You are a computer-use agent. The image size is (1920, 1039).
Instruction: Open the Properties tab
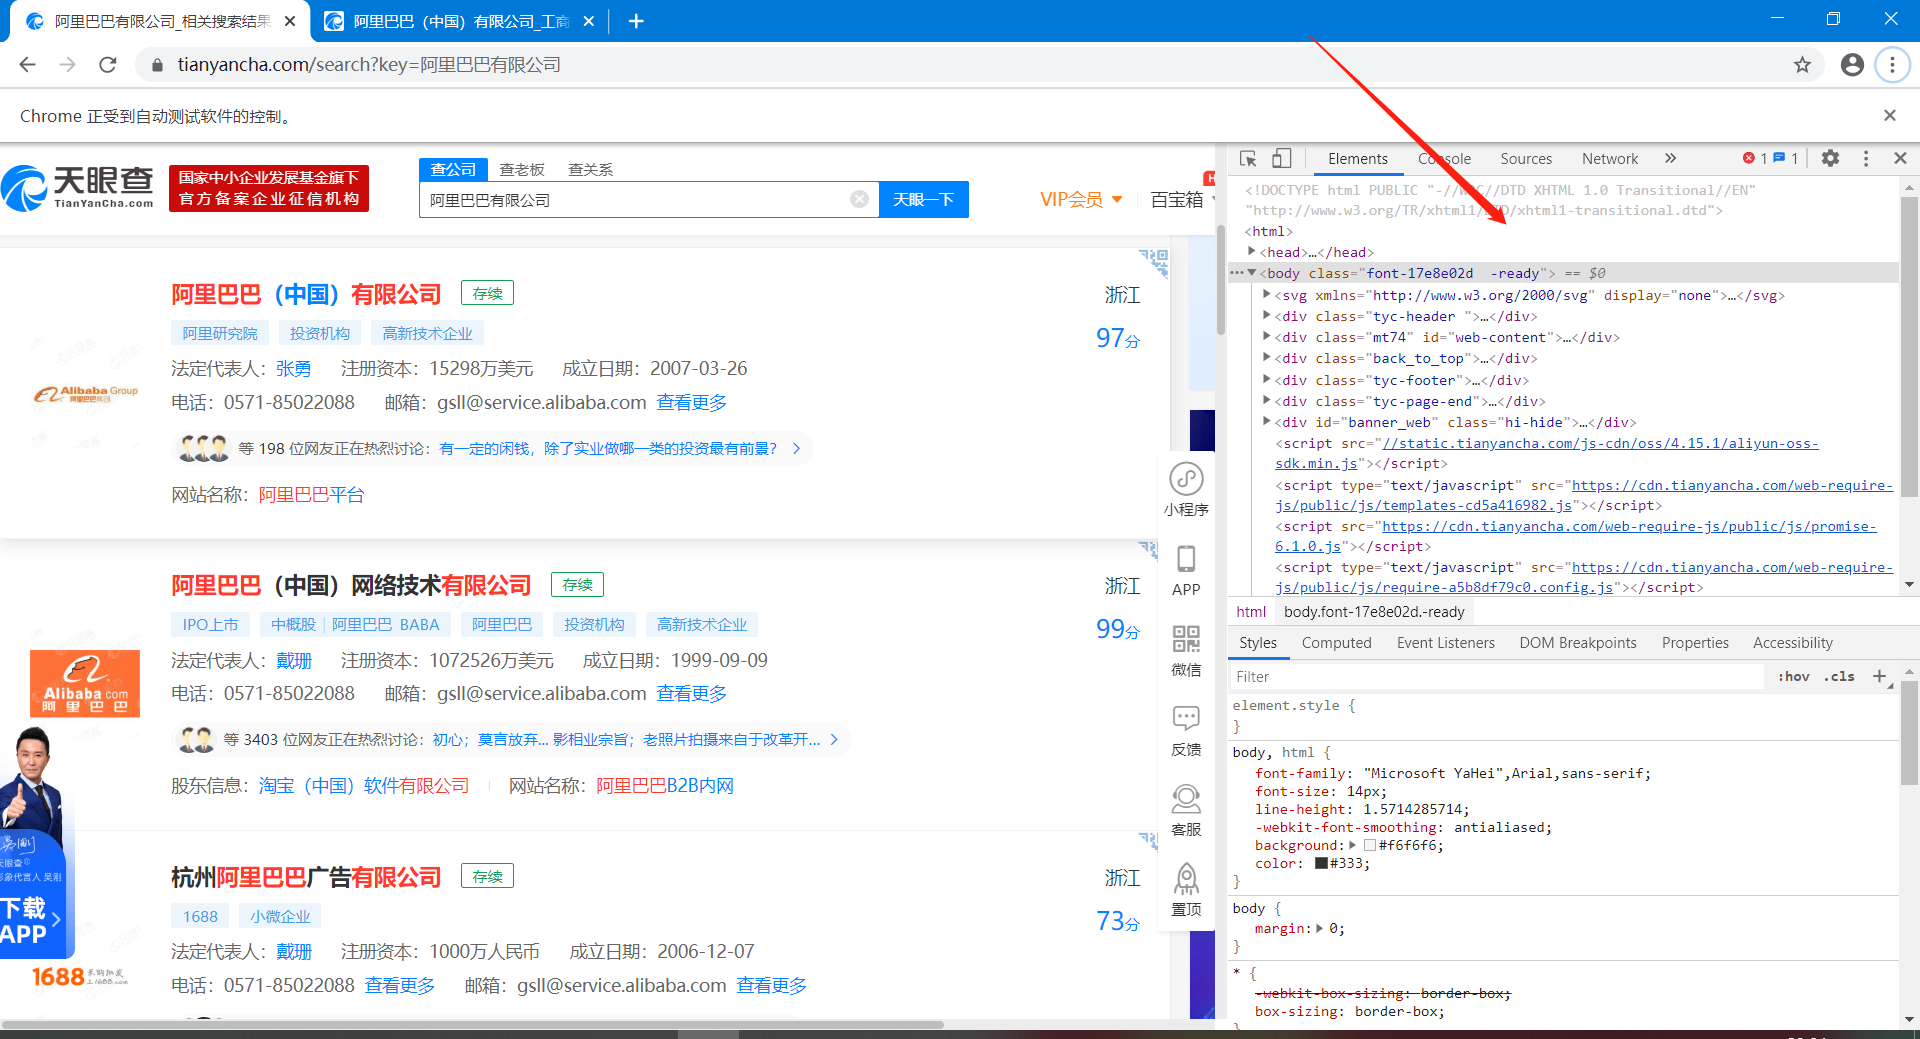click(1695, 643)
